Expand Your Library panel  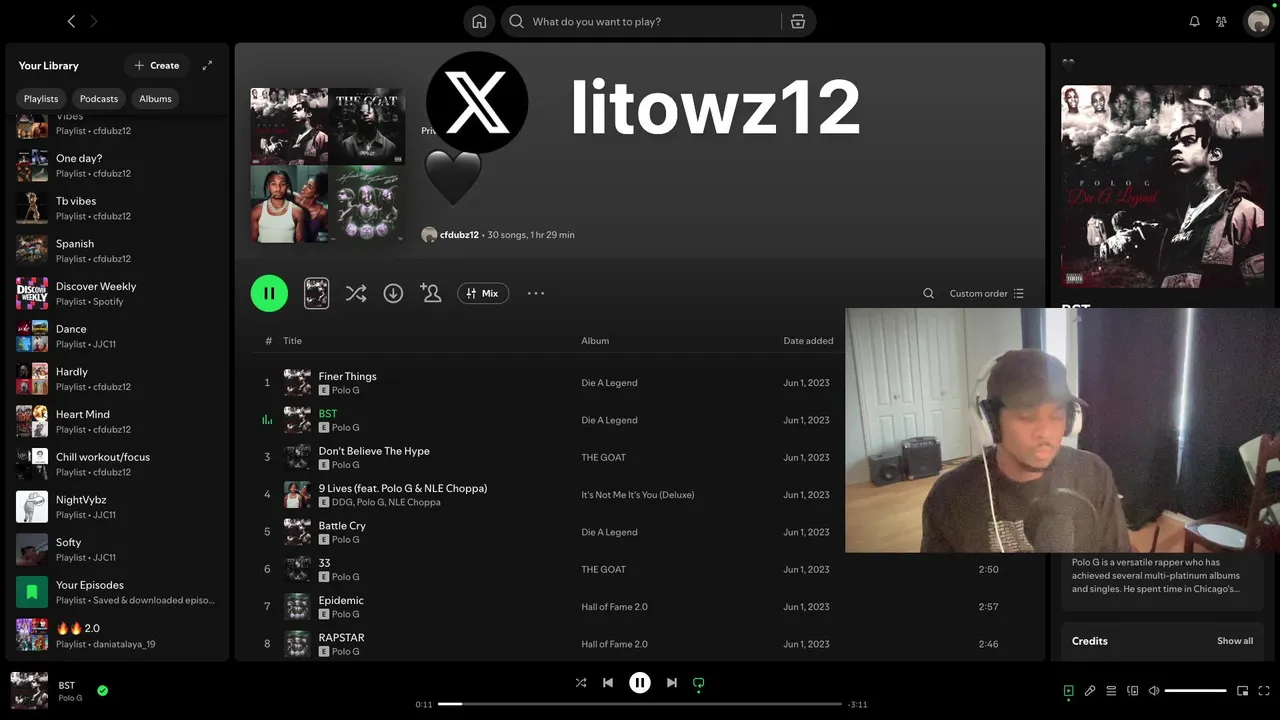pyautogui.click(x=207, y=65)
